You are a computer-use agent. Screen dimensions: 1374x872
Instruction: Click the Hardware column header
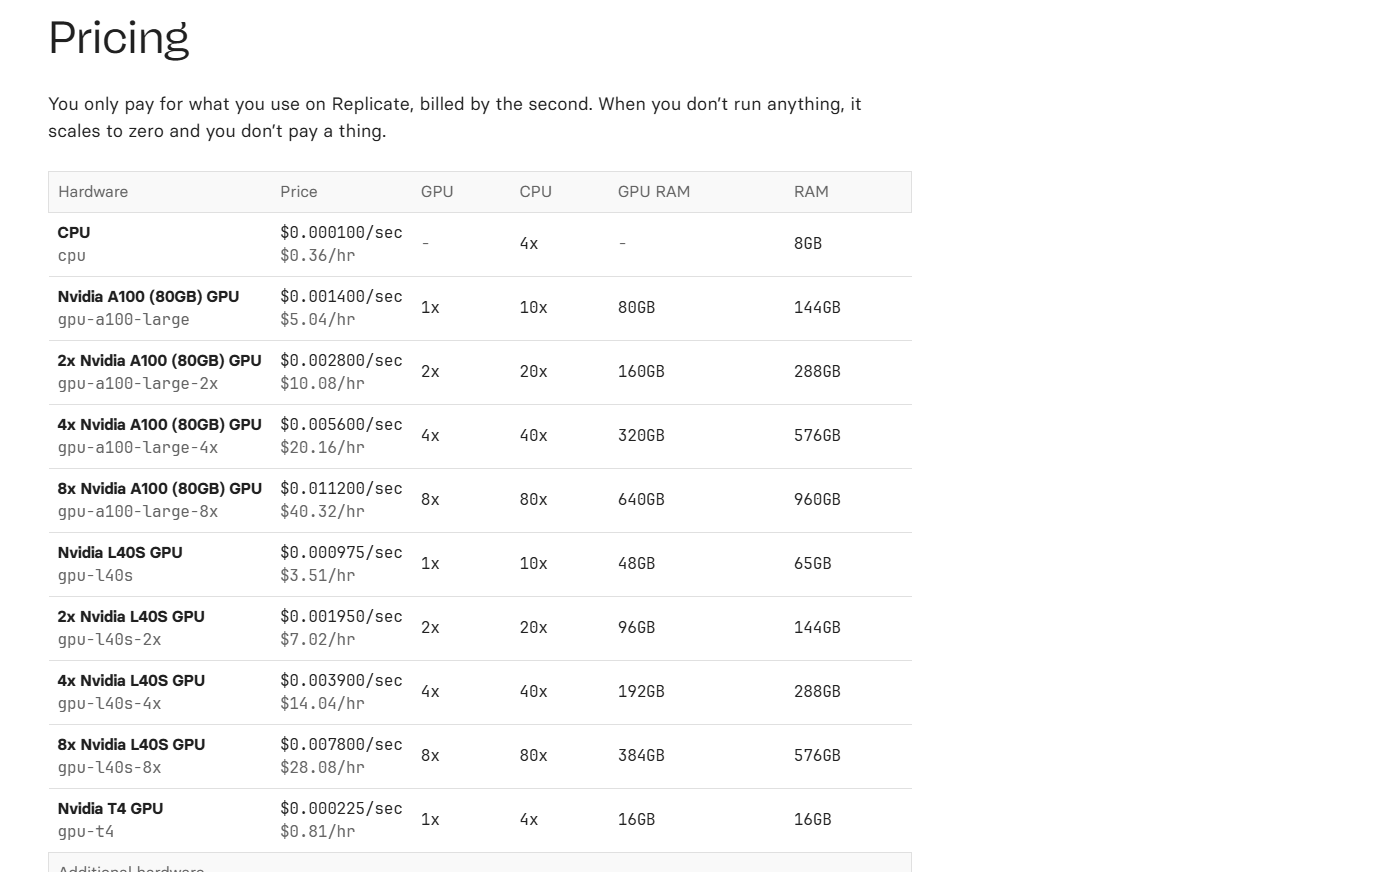pos(93,192)
